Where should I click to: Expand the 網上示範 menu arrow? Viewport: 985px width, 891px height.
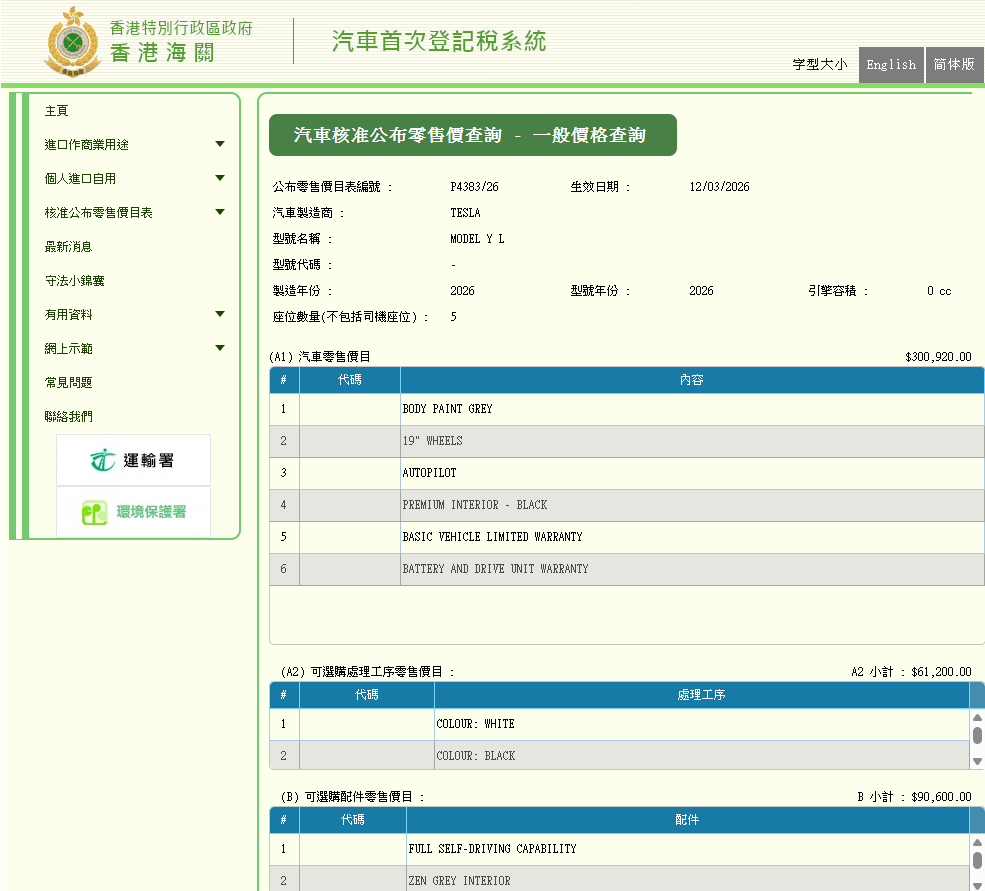[x=220, y=347]
